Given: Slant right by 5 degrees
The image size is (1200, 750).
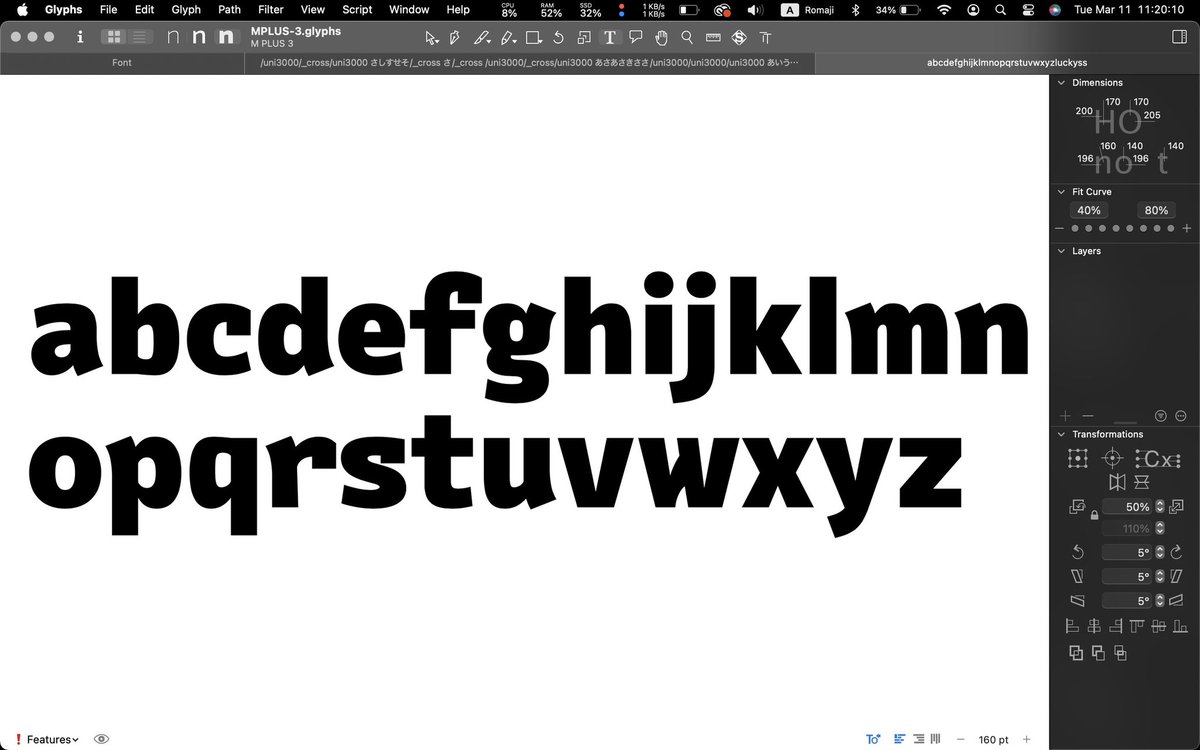Looking at the screenshot, I should (1177, 577).
